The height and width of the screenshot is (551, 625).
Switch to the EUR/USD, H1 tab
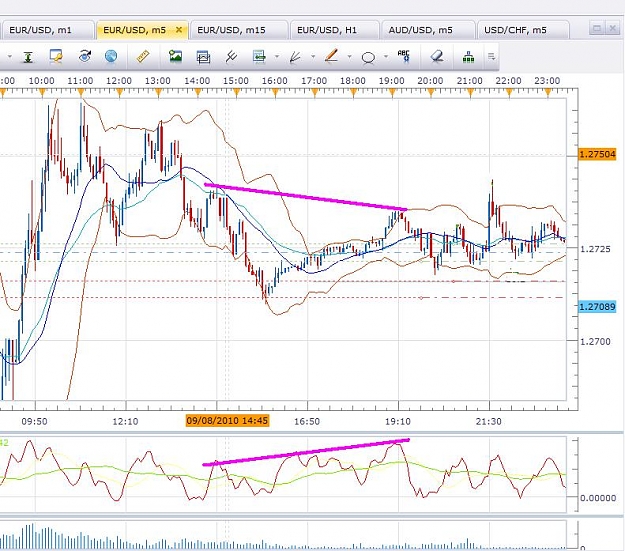click(335, 30)
